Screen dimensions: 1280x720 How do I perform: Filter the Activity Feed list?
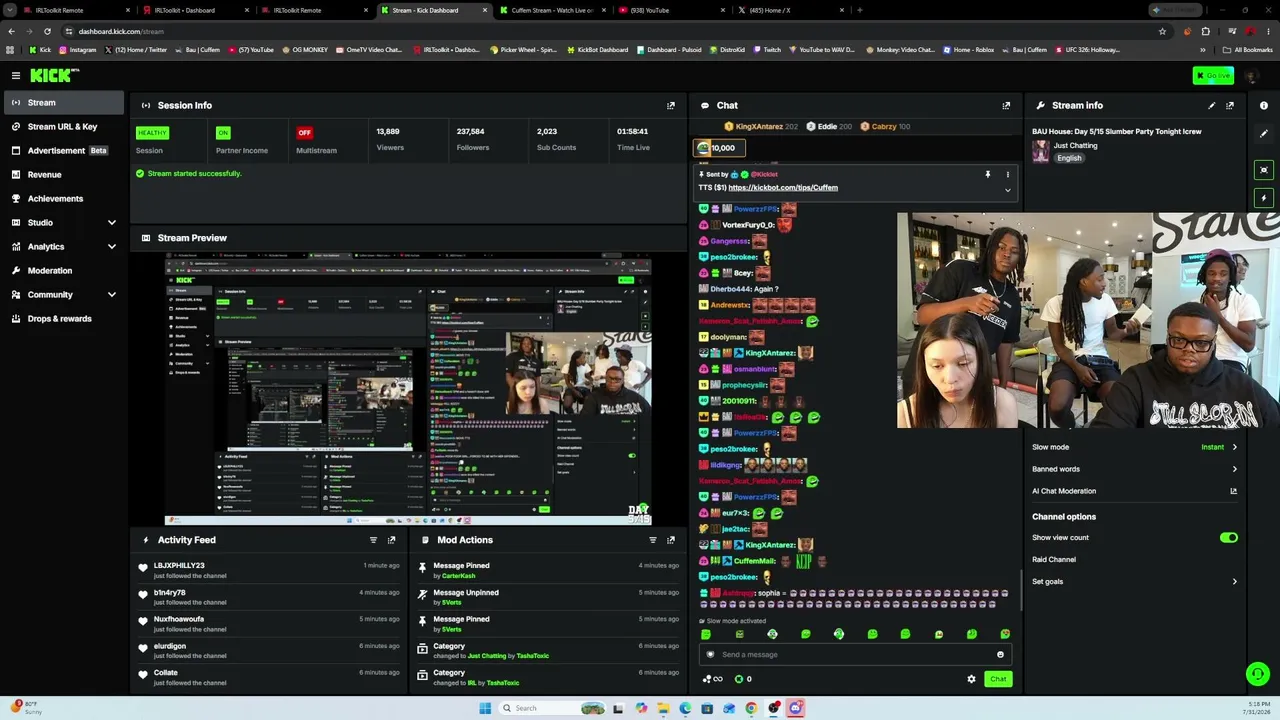(373, 540)
